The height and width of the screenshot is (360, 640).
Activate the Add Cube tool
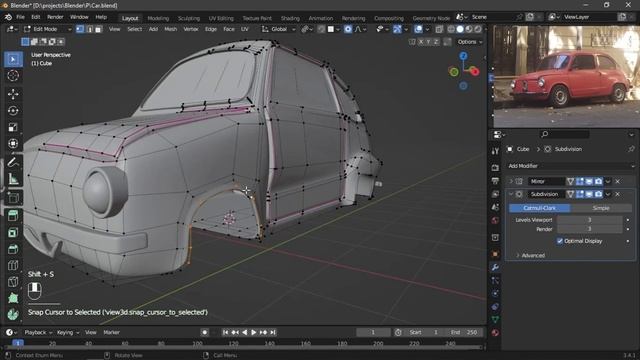13,198
